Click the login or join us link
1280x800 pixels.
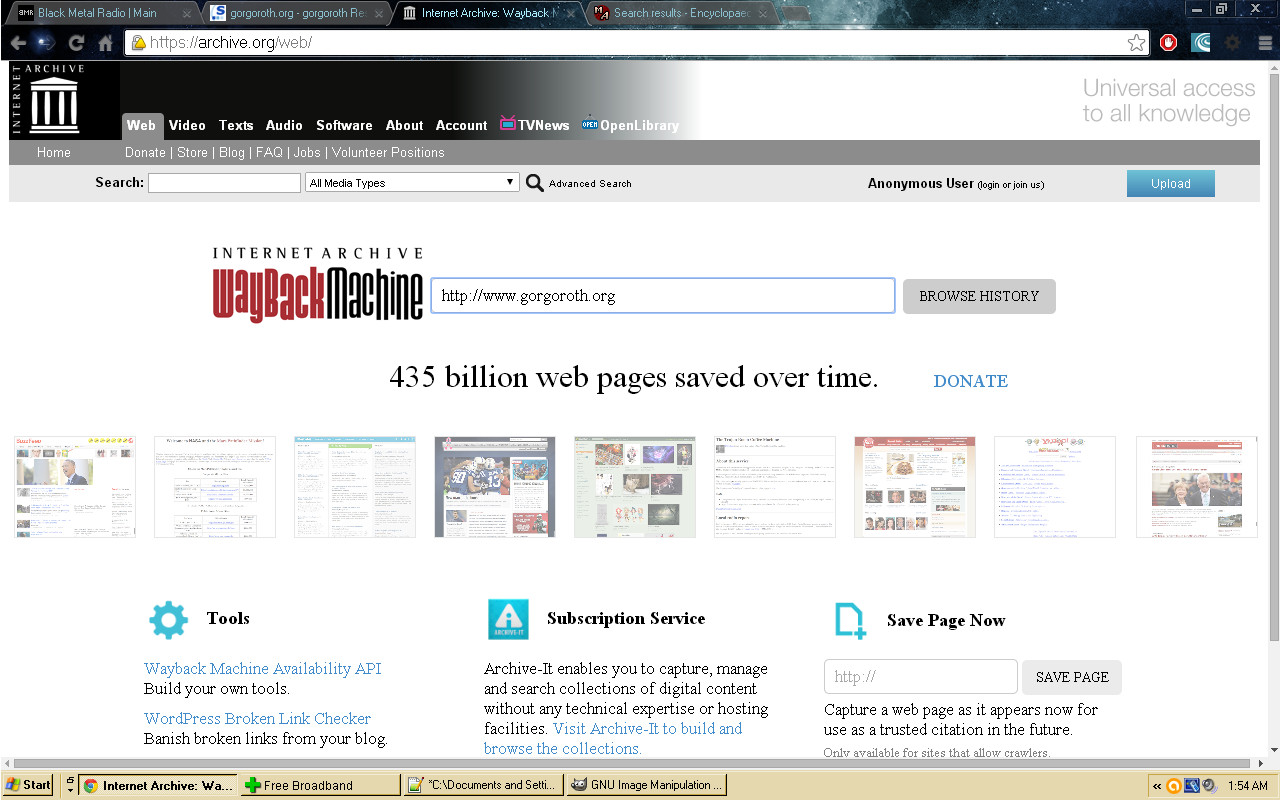tap(1010, 185)
